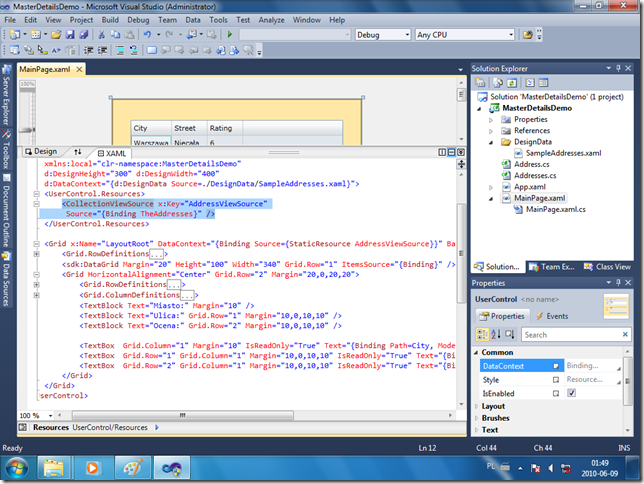
Task: Click the Undo arrow icon
Action: [147, 35]
